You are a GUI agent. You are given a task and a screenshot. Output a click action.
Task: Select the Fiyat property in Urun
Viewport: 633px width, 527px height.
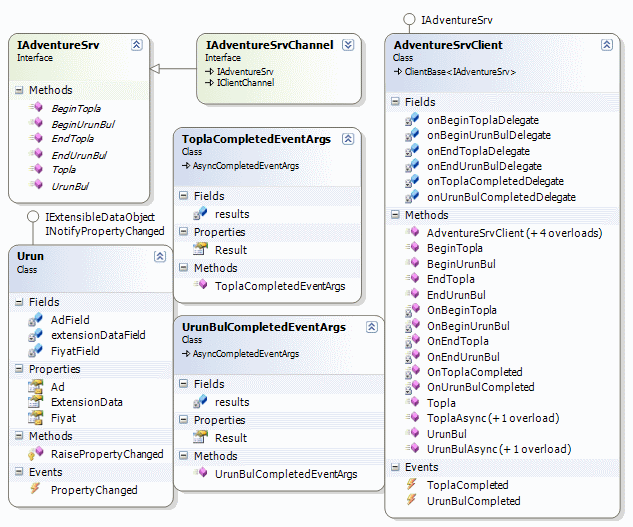point(65,418)
